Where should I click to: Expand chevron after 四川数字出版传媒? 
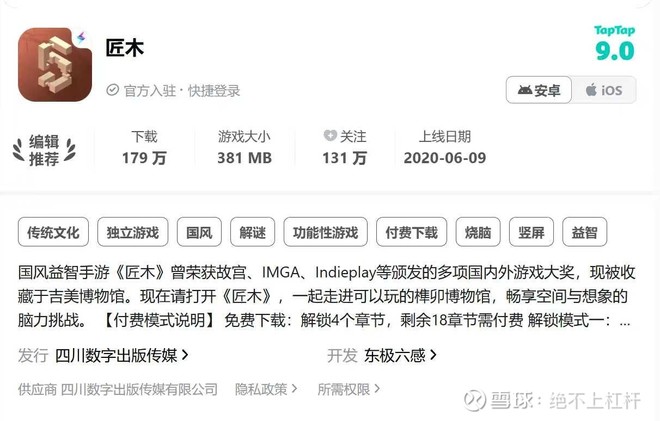[x=185, y=356]
